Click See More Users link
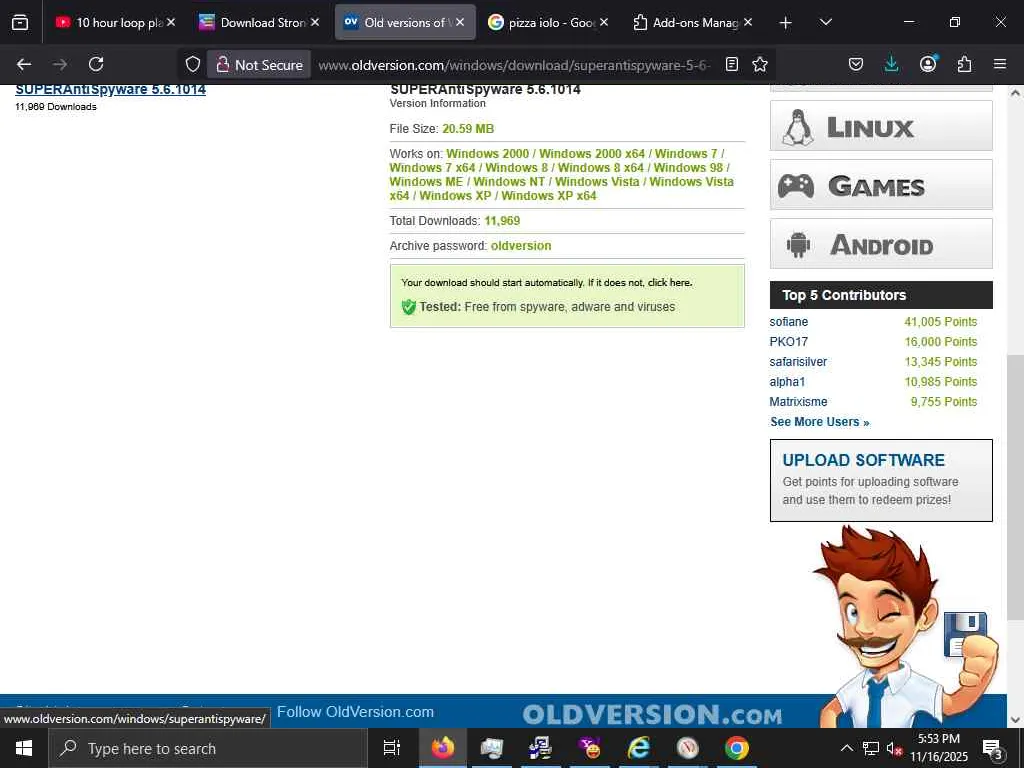The height and width of the screenshot is (768, 1024). [820, 422]
